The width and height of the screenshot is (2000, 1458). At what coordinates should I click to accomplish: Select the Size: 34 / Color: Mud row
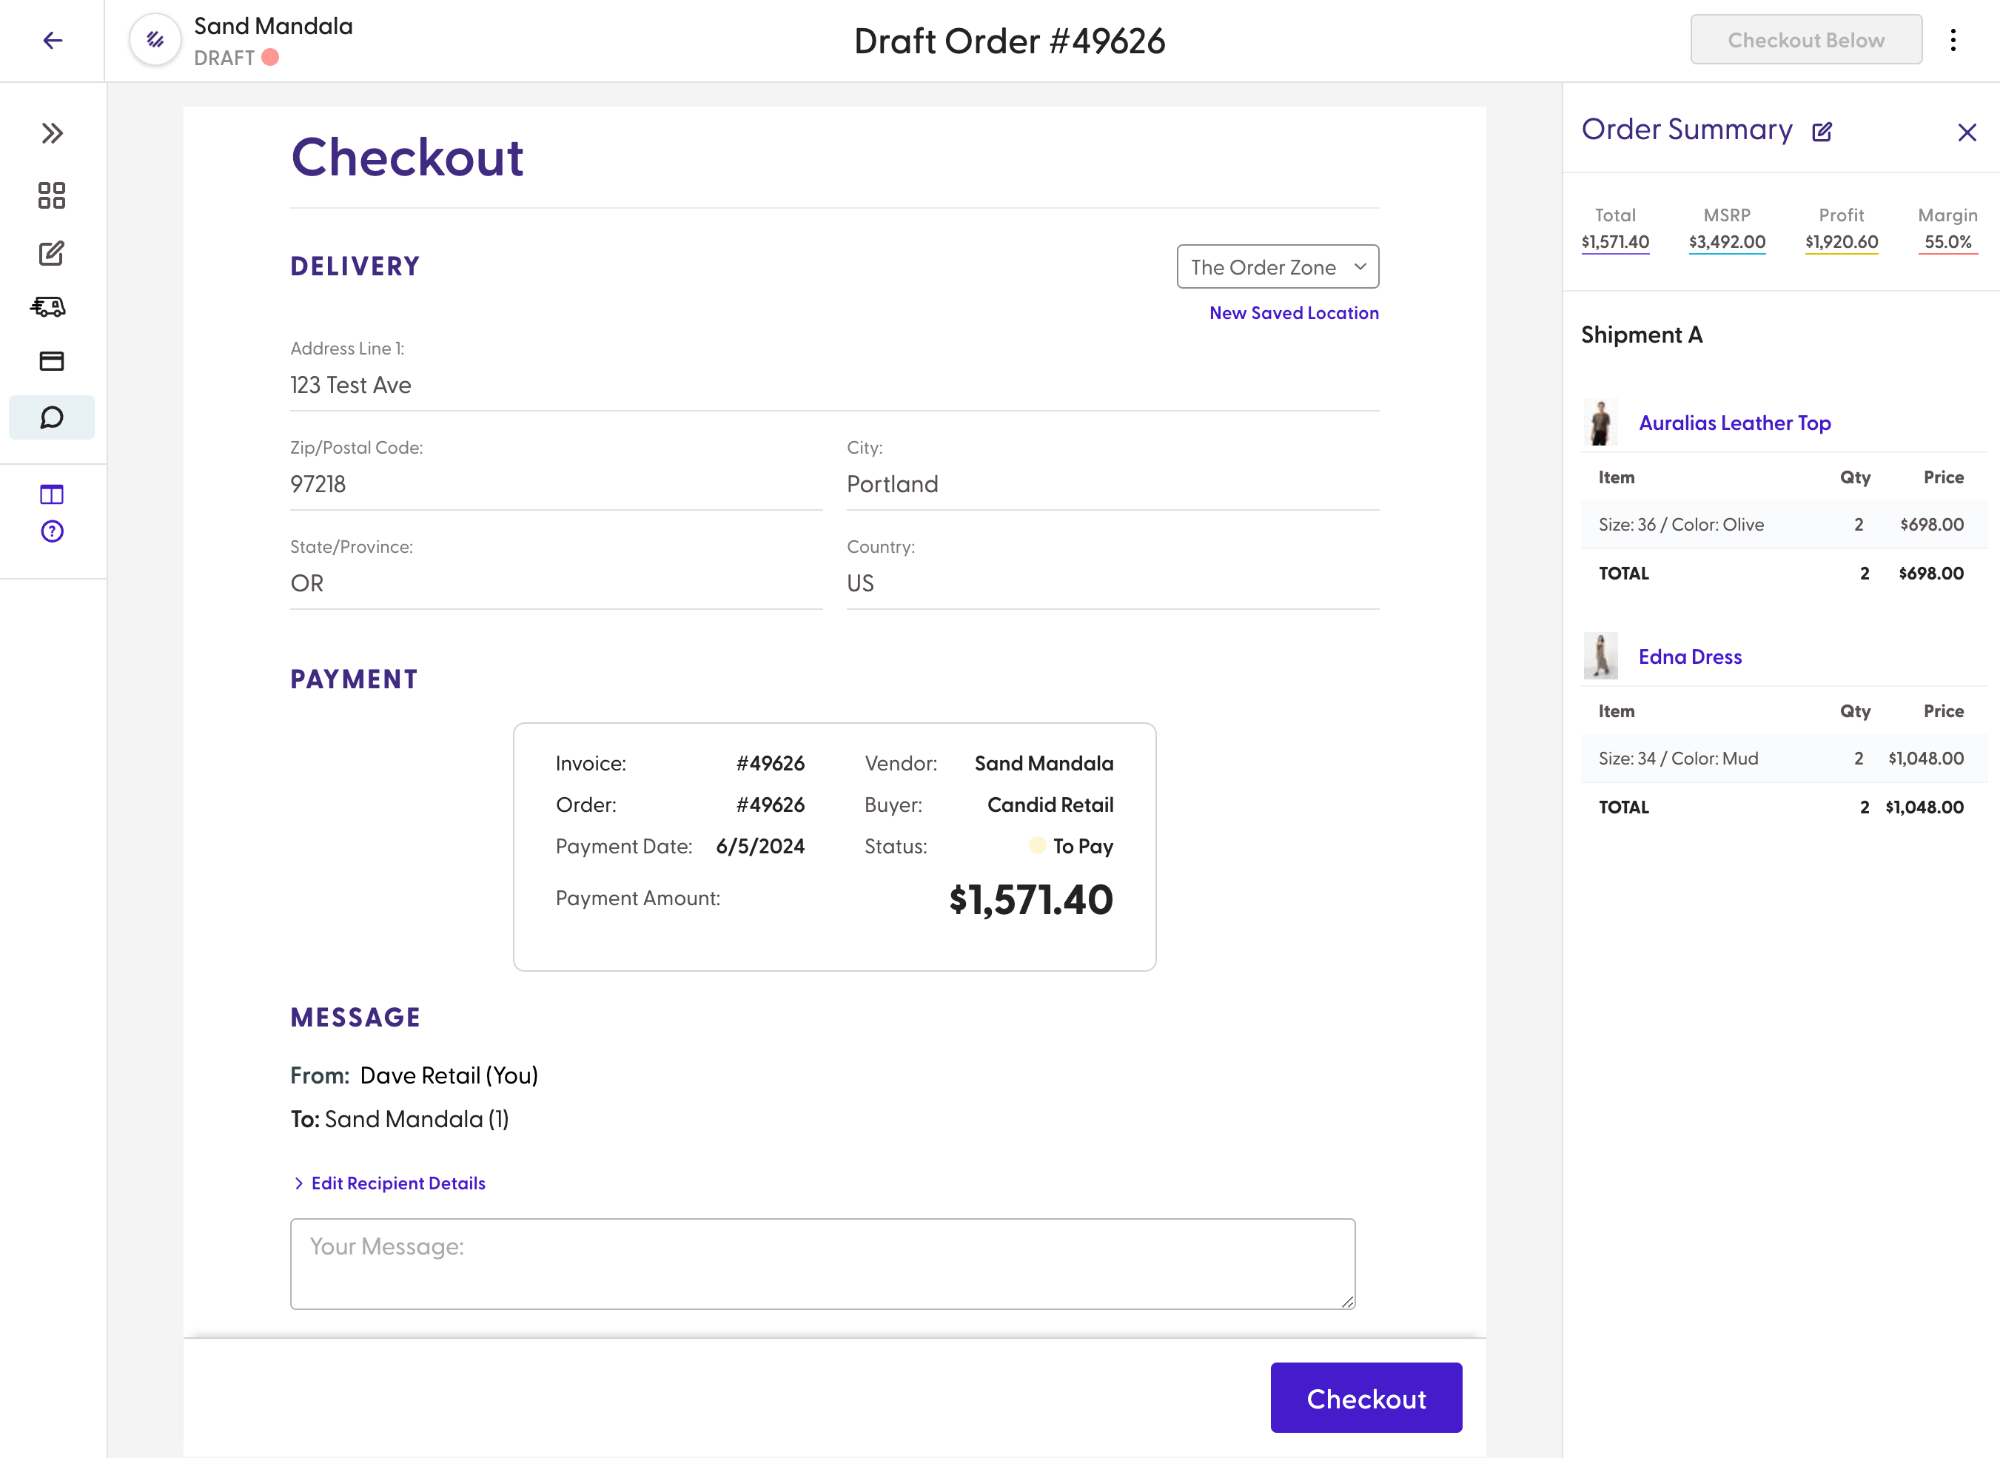1783,759
